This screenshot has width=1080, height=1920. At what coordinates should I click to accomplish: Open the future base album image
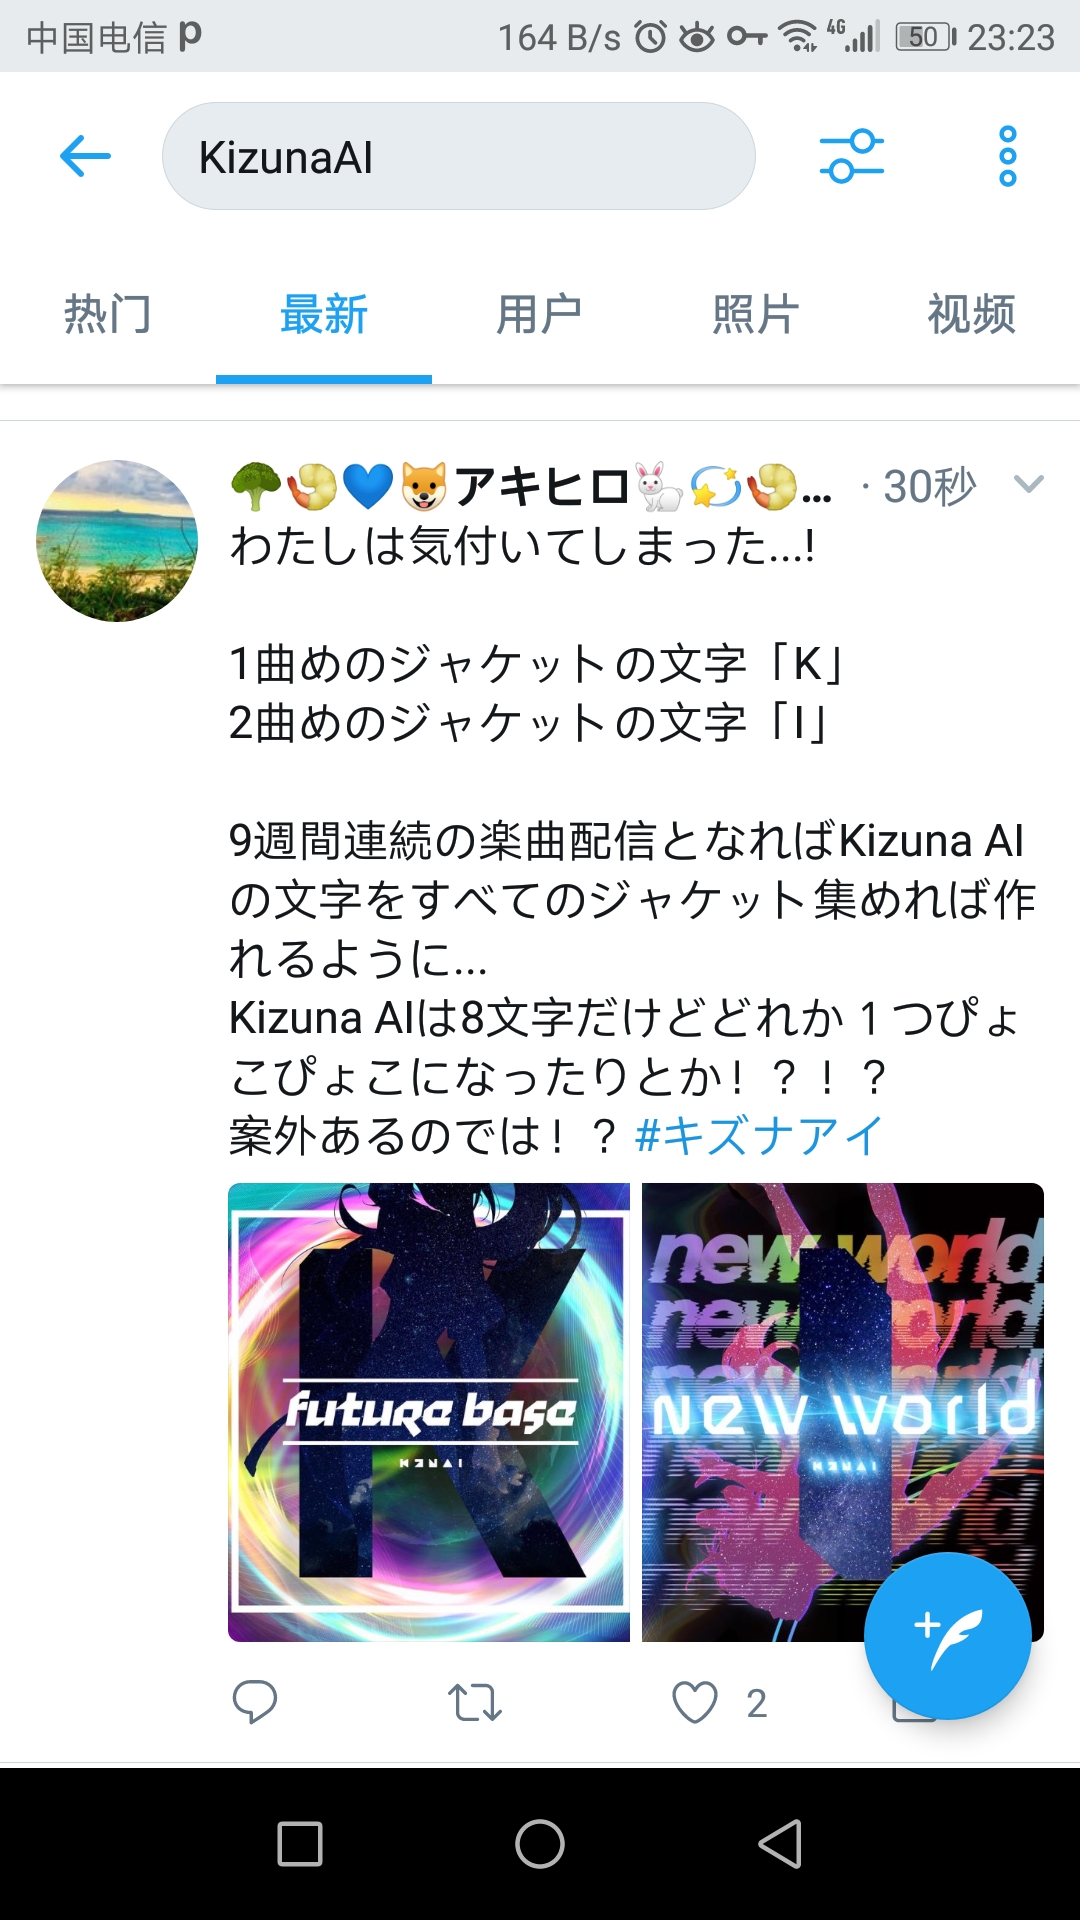(x=429, y=1412)
